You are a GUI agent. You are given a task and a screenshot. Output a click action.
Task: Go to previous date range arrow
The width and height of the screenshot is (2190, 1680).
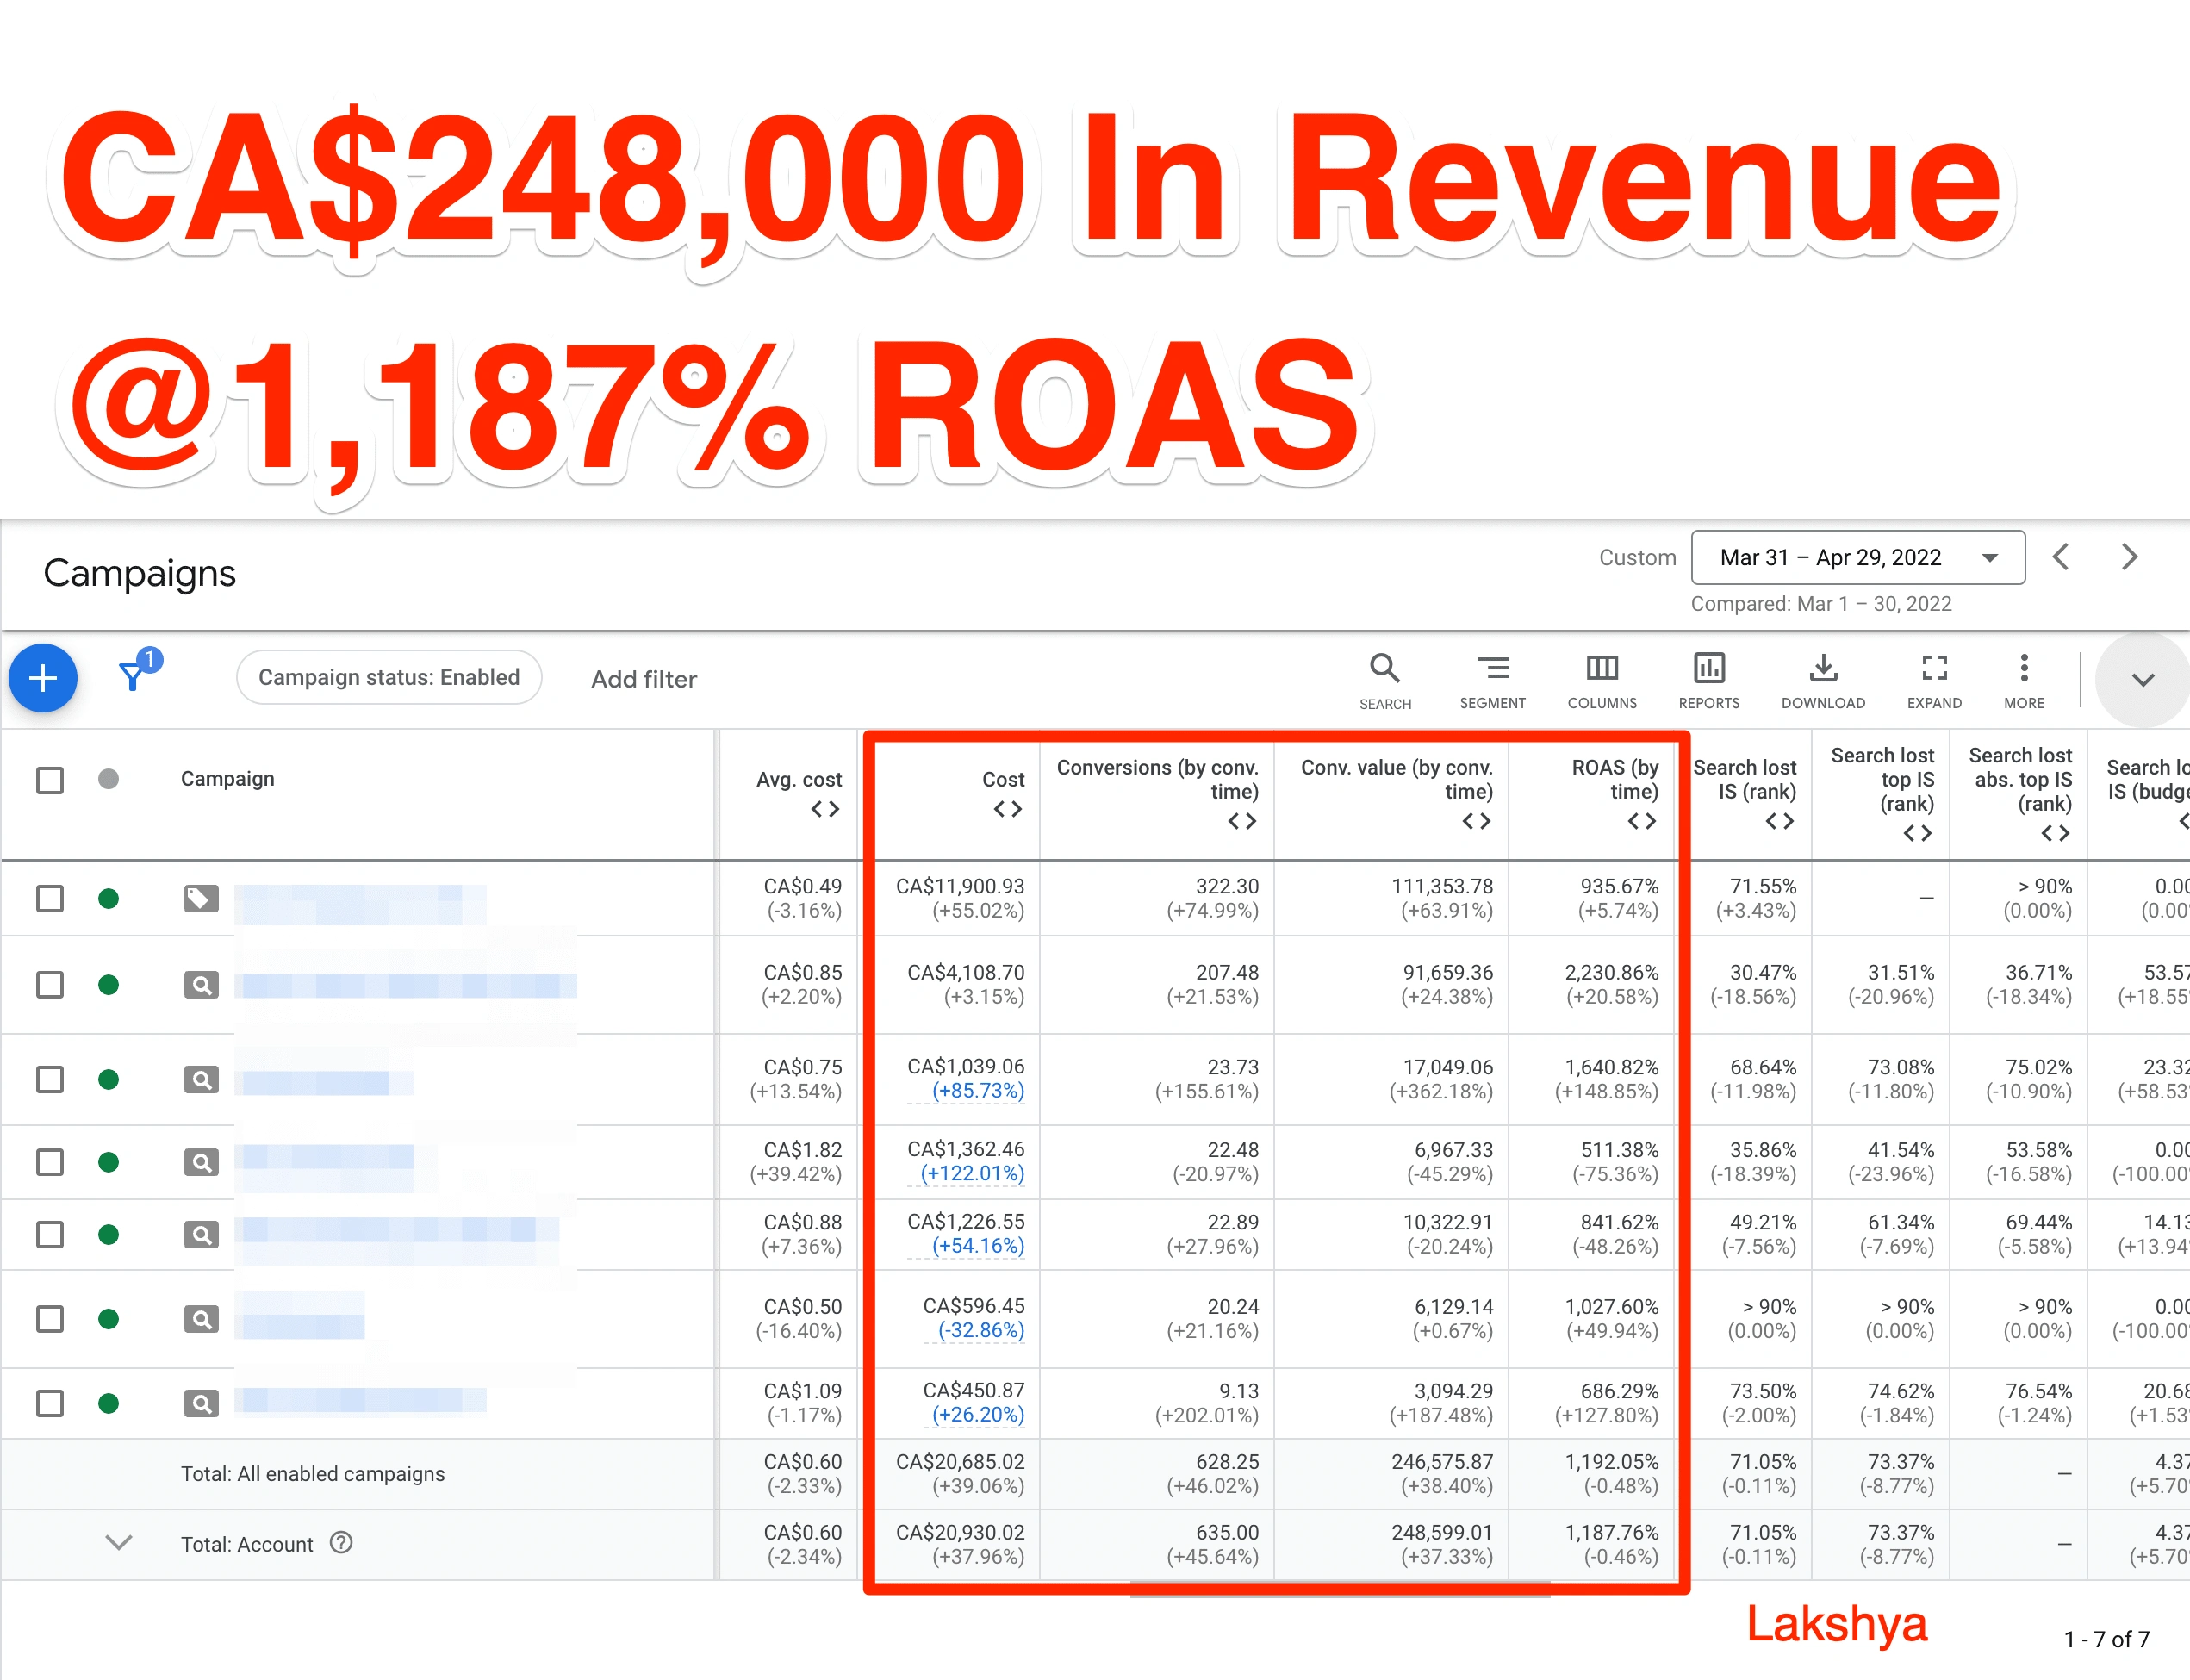click(x=2061, y=557)
